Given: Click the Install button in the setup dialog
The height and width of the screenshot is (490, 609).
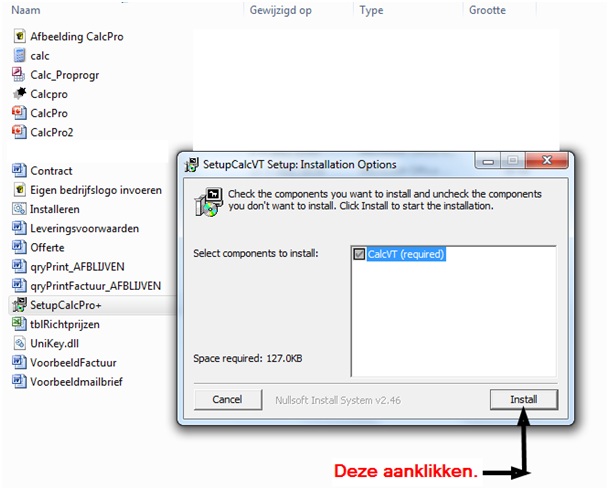Looking at the screenshot, I should point(524,399).
